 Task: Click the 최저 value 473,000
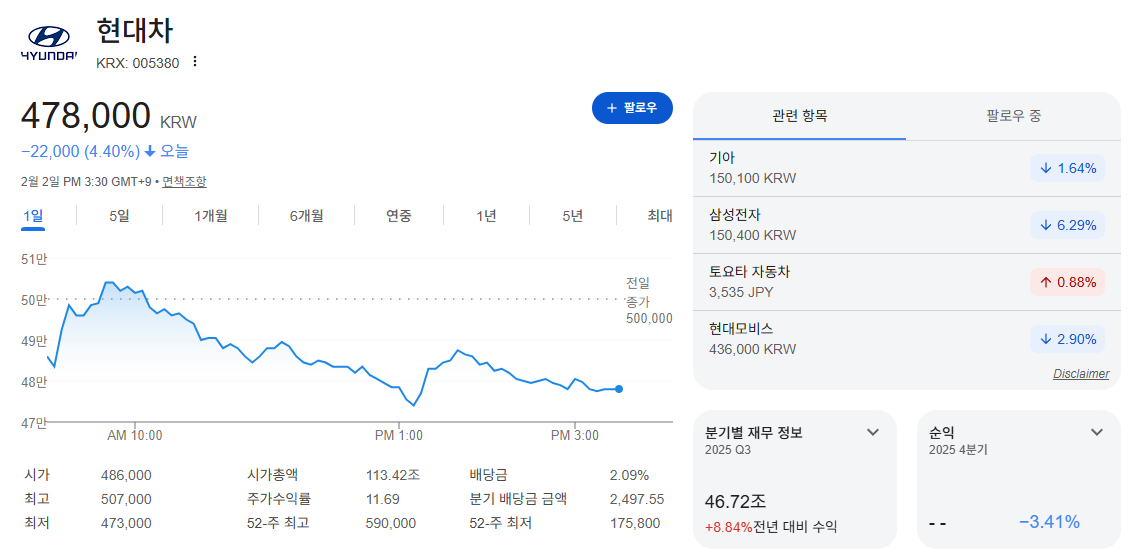(x=126, y=523)
